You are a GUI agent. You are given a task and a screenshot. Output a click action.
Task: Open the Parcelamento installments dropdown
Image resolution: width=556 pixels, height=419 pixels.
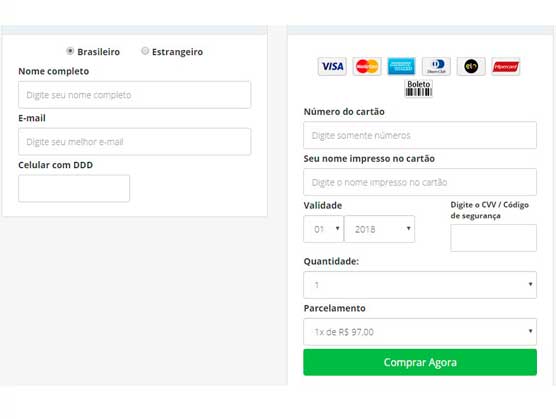[420, 332]
